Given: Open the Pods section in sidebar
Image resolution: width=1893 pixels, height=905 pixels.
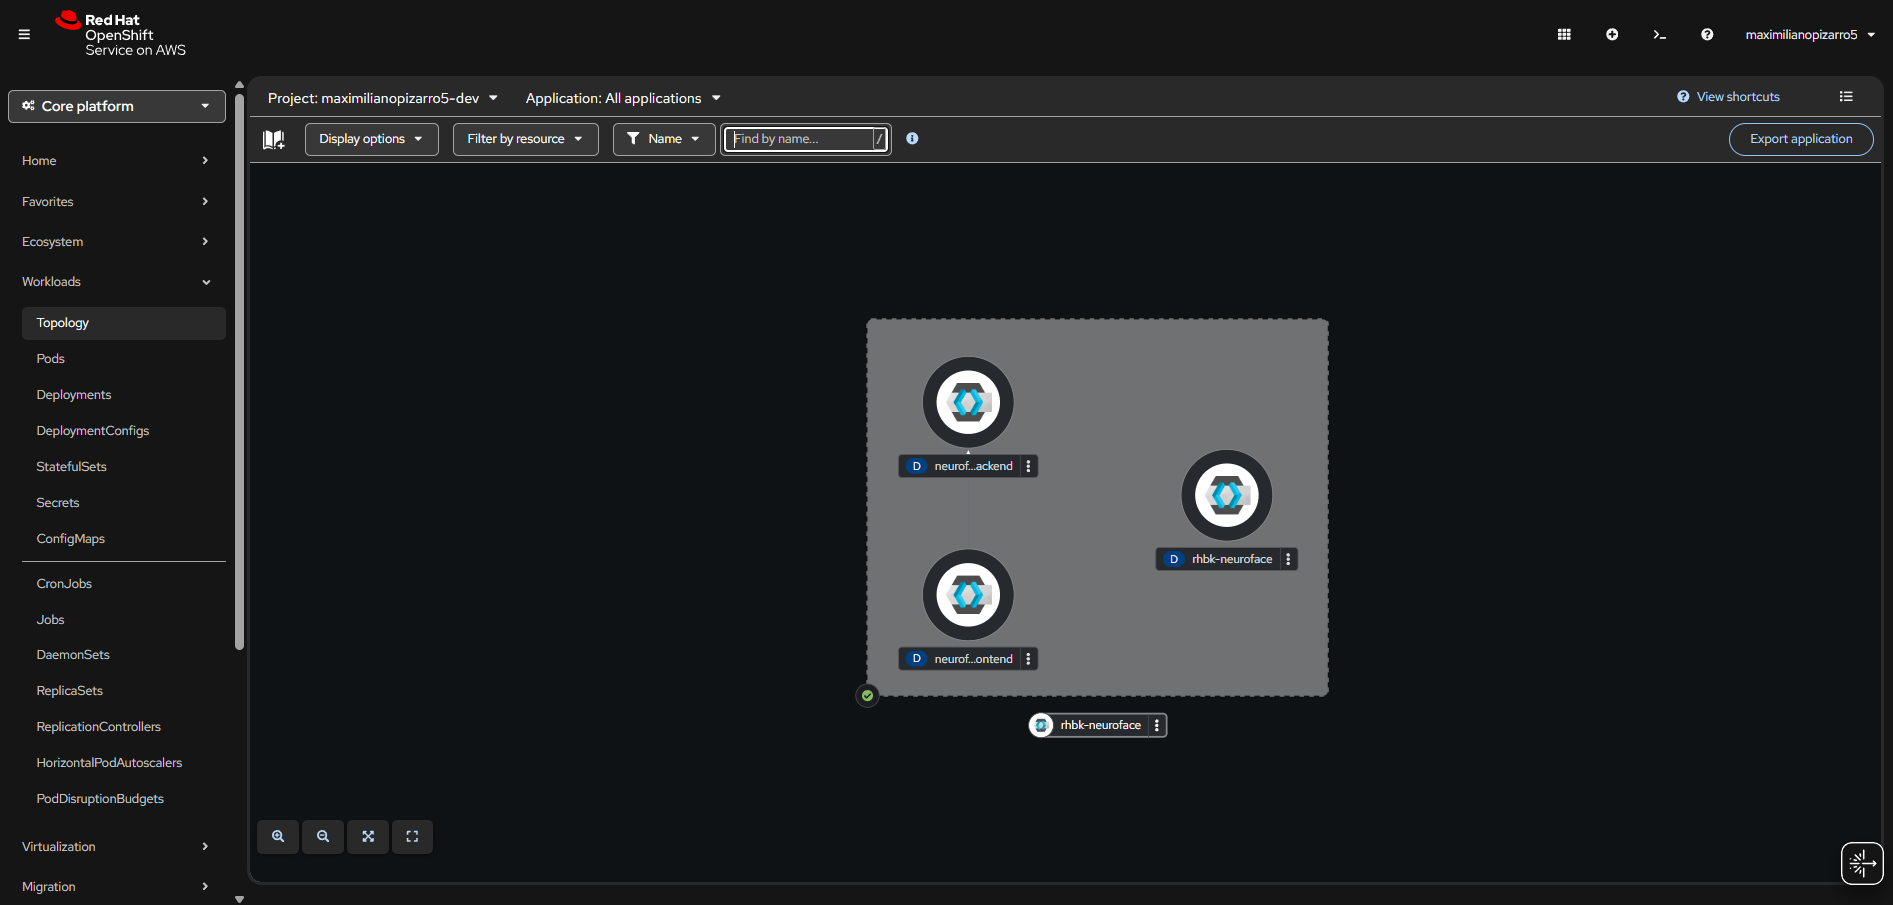Looking at the screenshot, I should (x=50, y=358).
